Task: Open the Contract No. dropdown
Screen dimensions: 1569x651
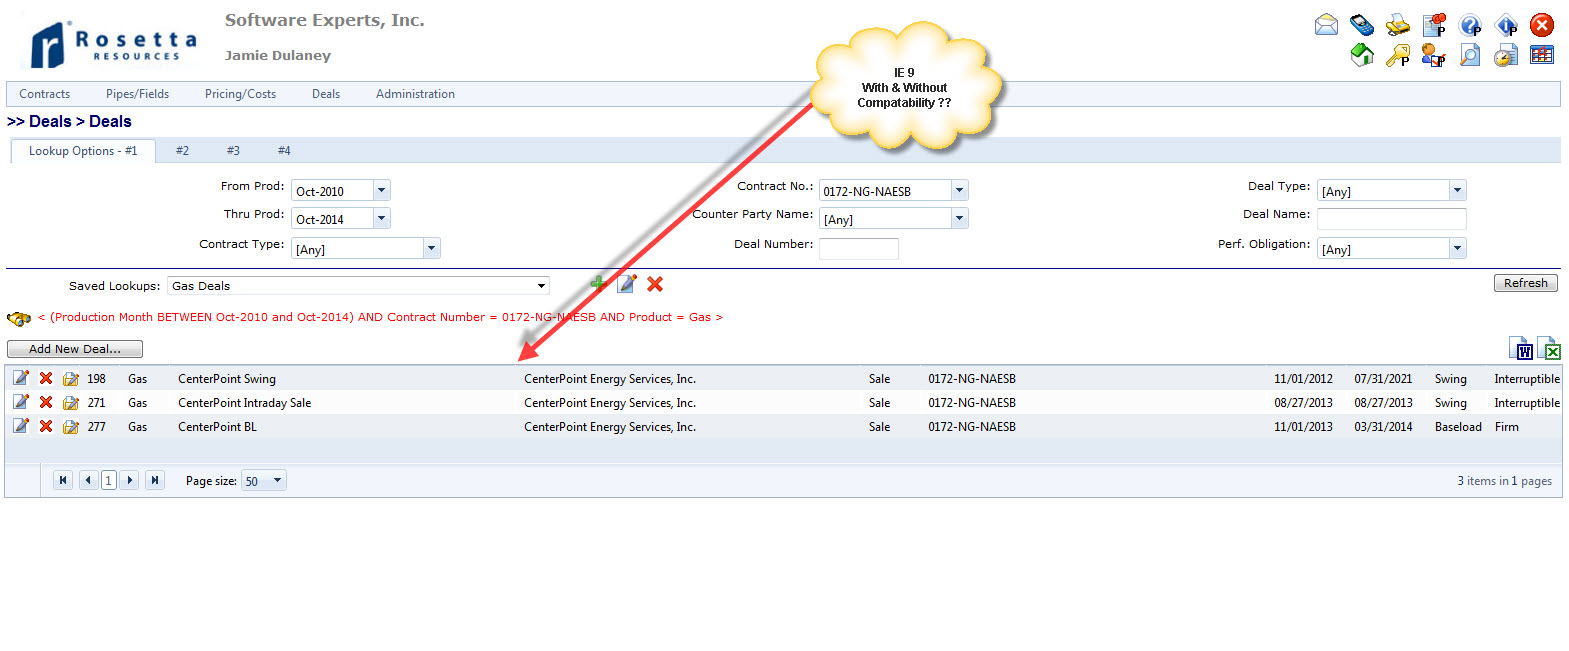Action: [959, 190]
